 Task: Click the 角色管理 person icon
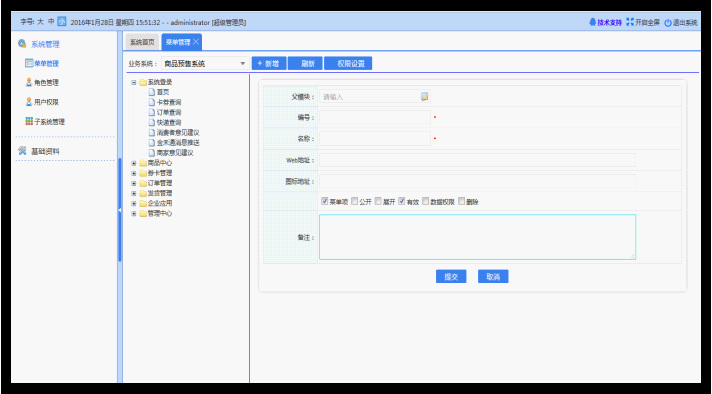coord(29,82)
